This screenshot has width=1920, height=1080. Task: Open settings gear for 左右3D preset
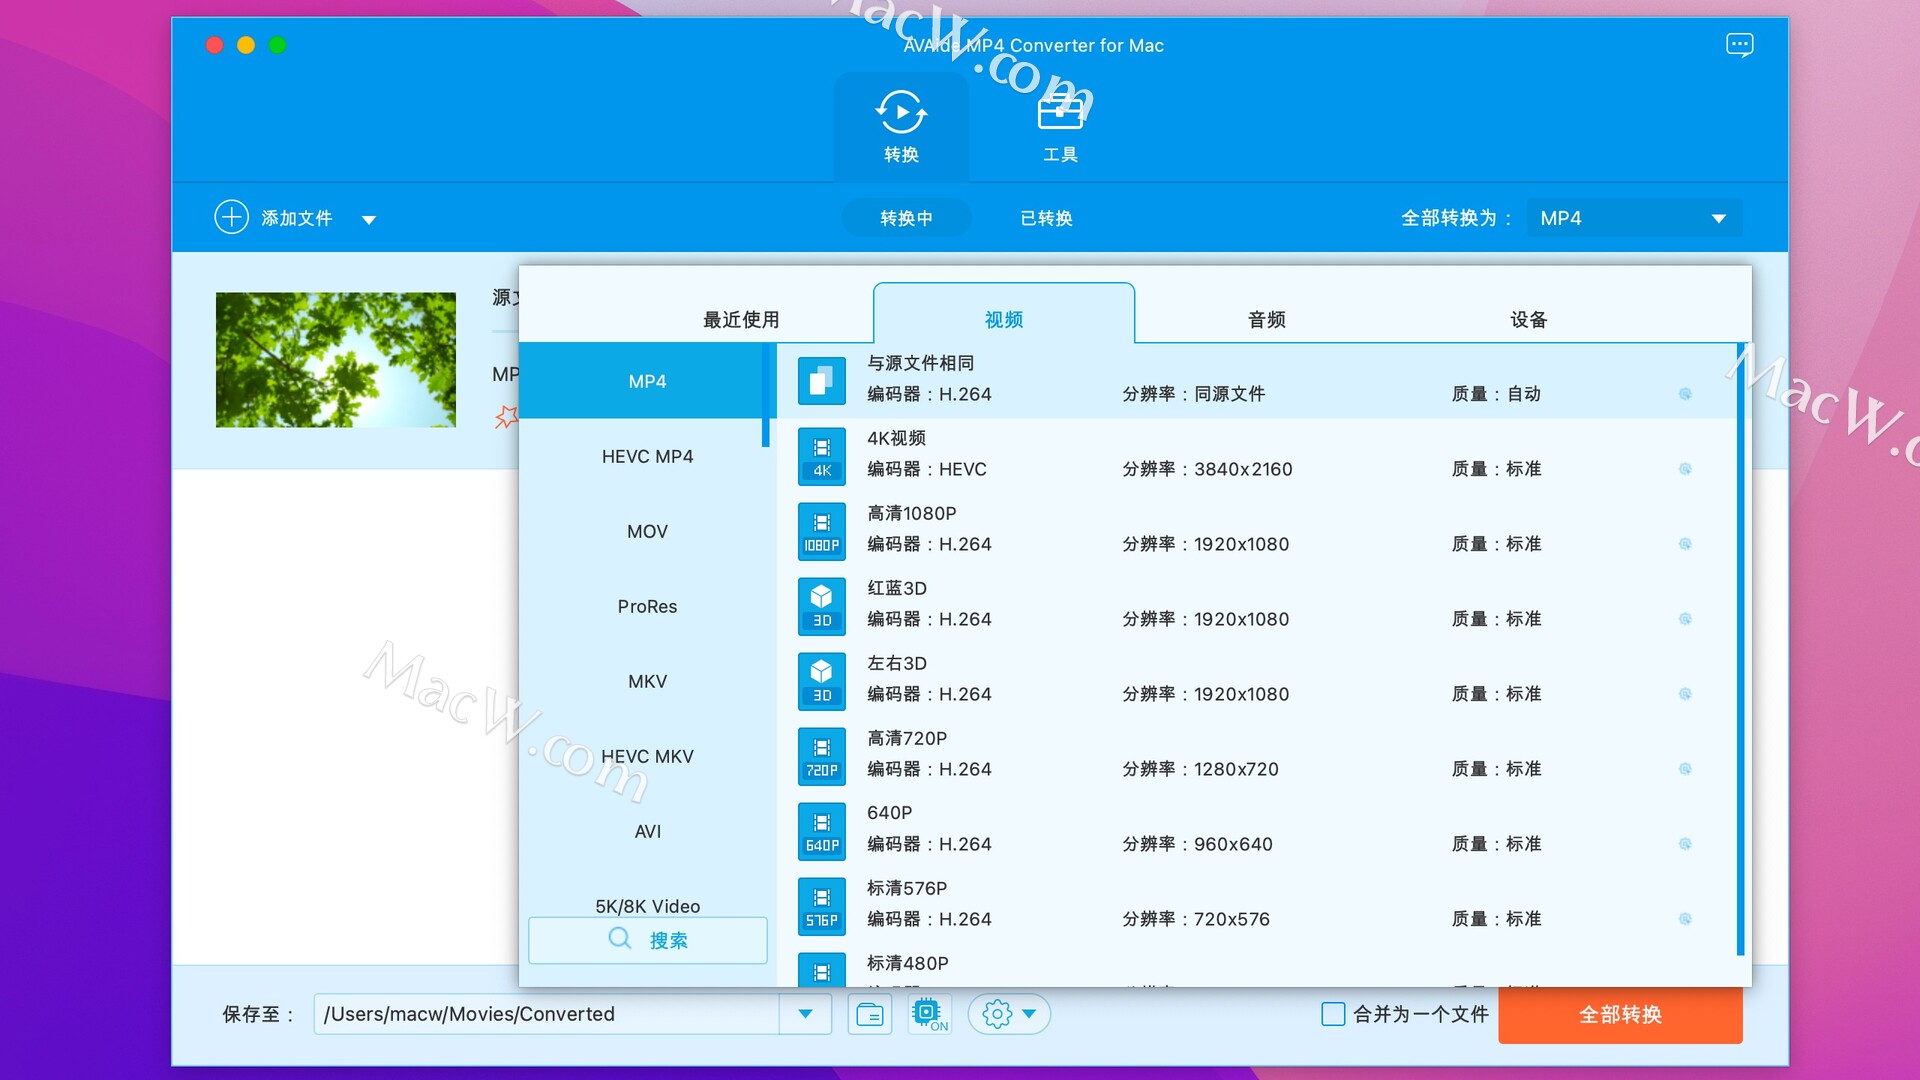pyautogui.click(x=1685, y=694)
